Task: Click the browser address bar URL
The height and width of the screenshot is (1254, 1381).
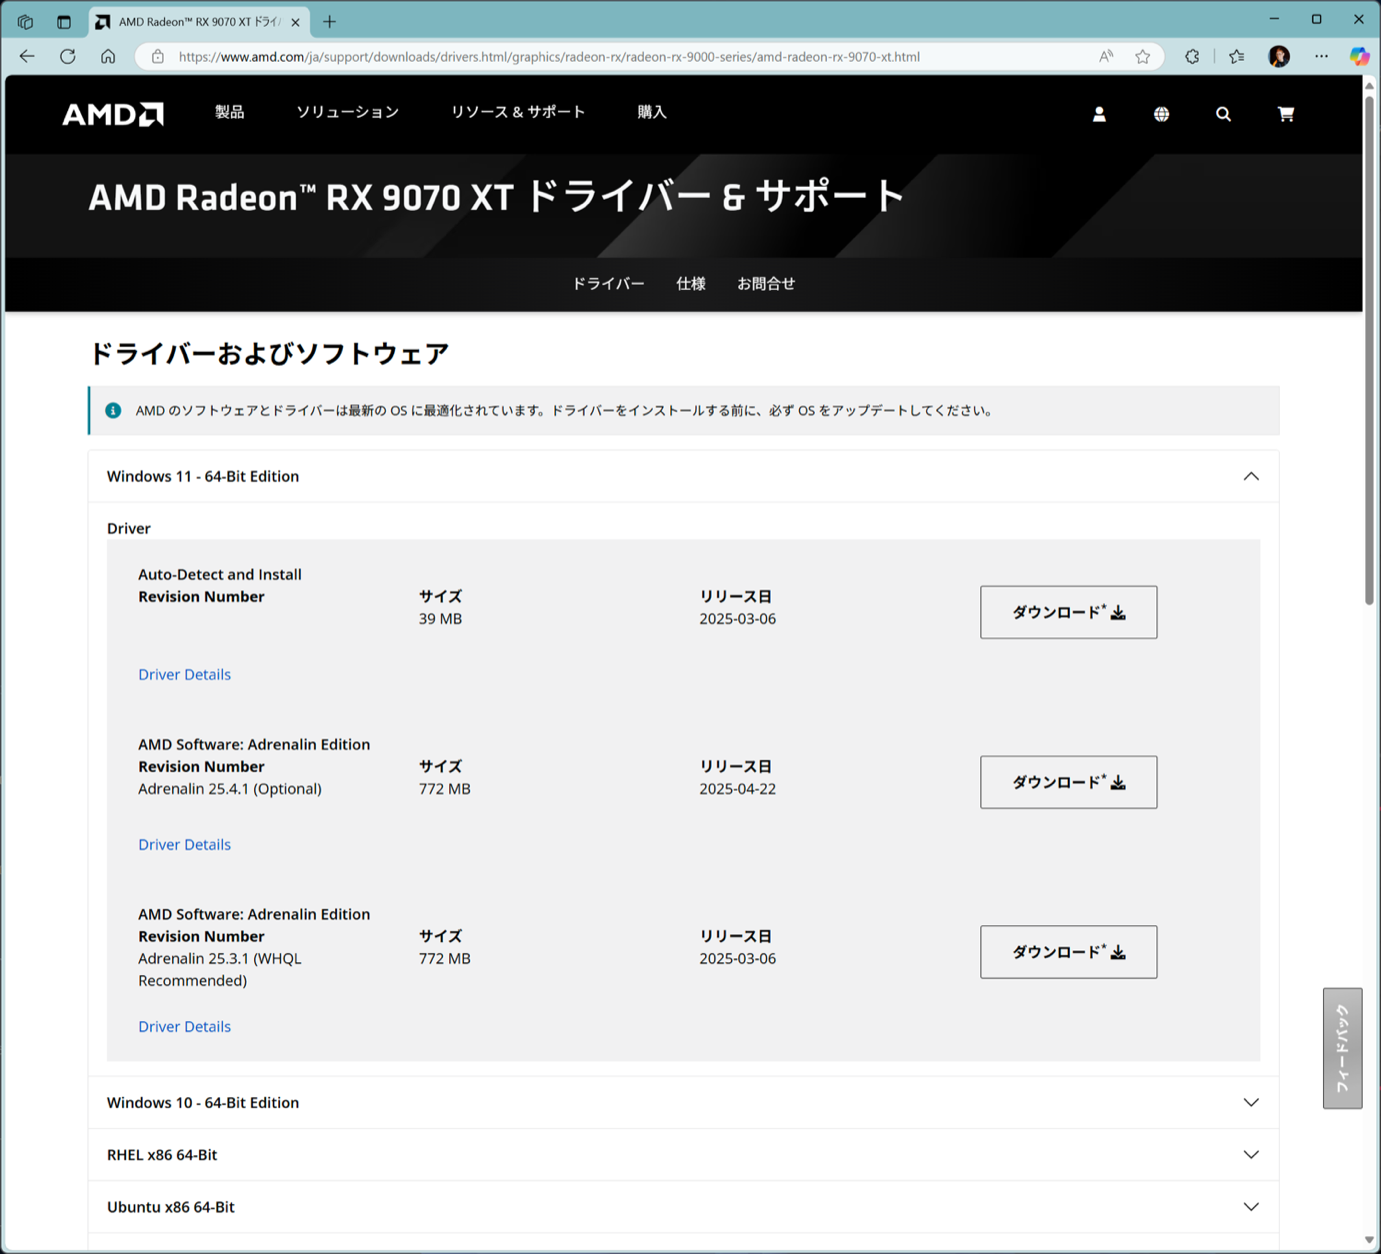Action: 549,57
